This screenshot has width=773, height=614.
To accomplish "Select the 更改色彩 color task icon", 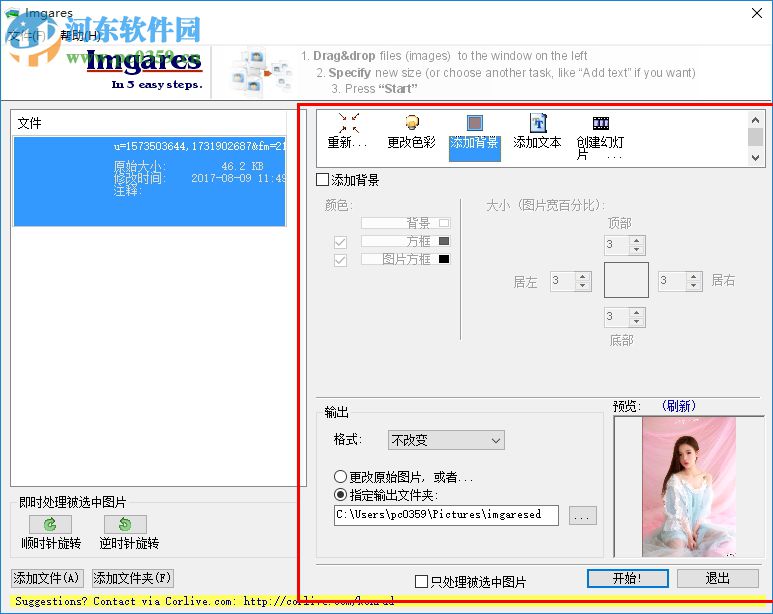I will 411,132.
